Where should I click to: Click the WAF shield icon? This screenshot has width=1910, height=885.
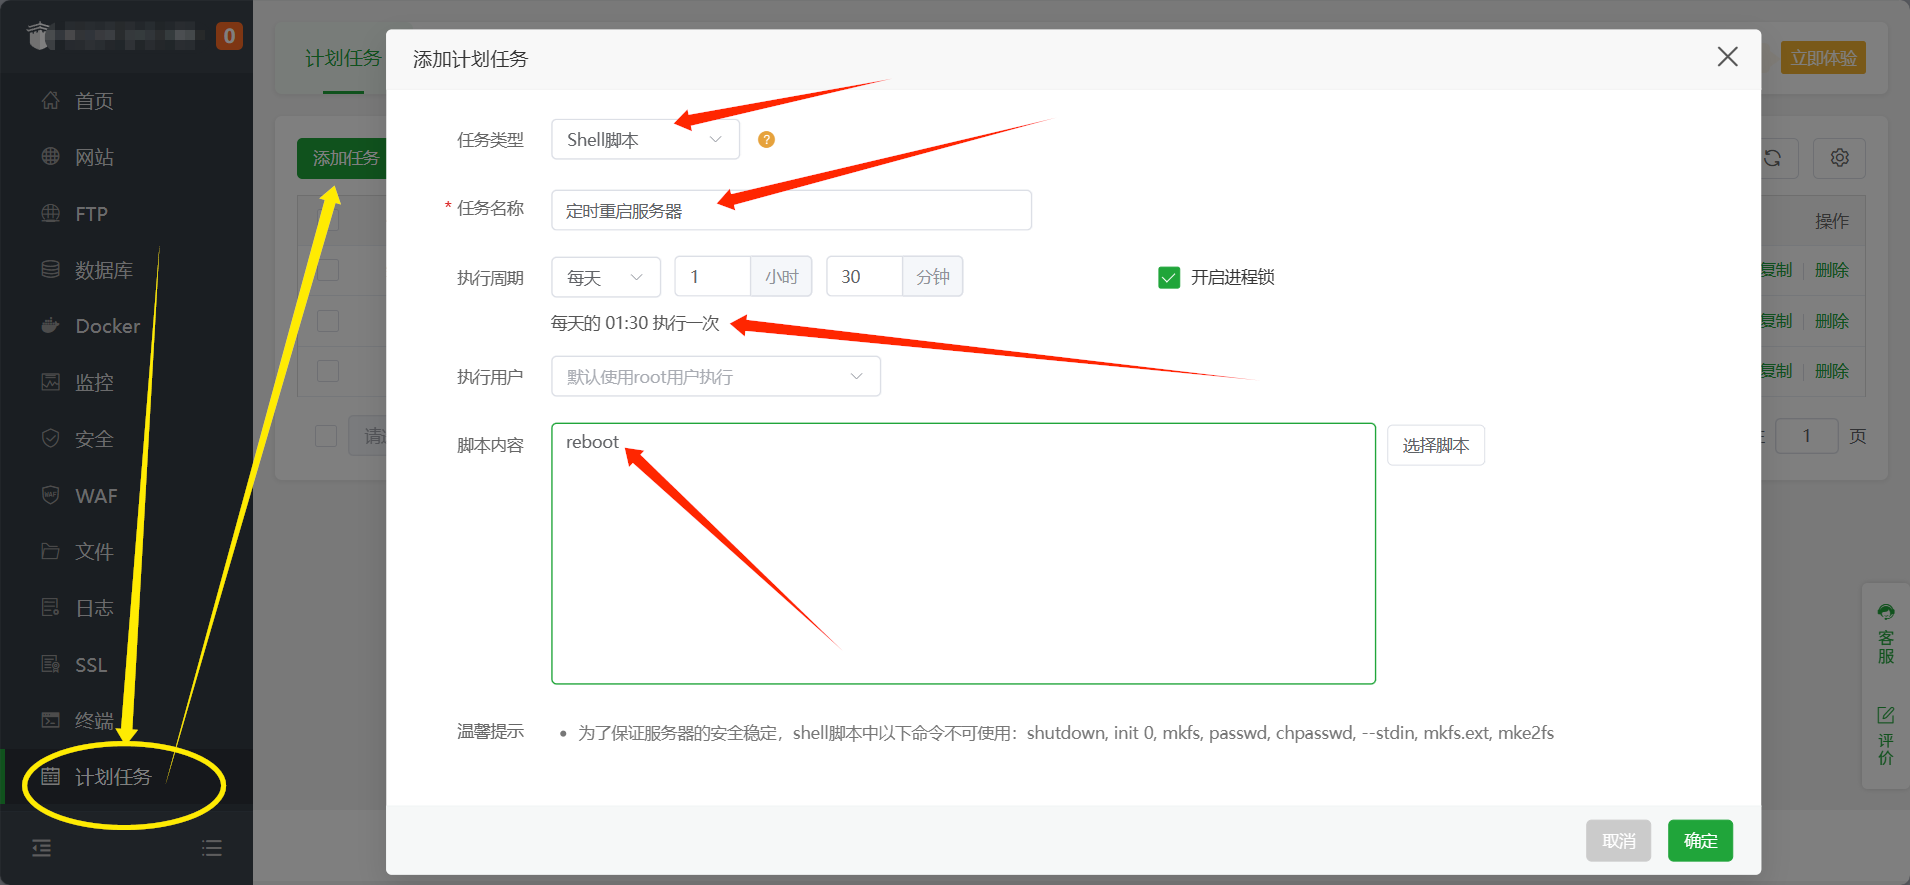click(50, 495)
